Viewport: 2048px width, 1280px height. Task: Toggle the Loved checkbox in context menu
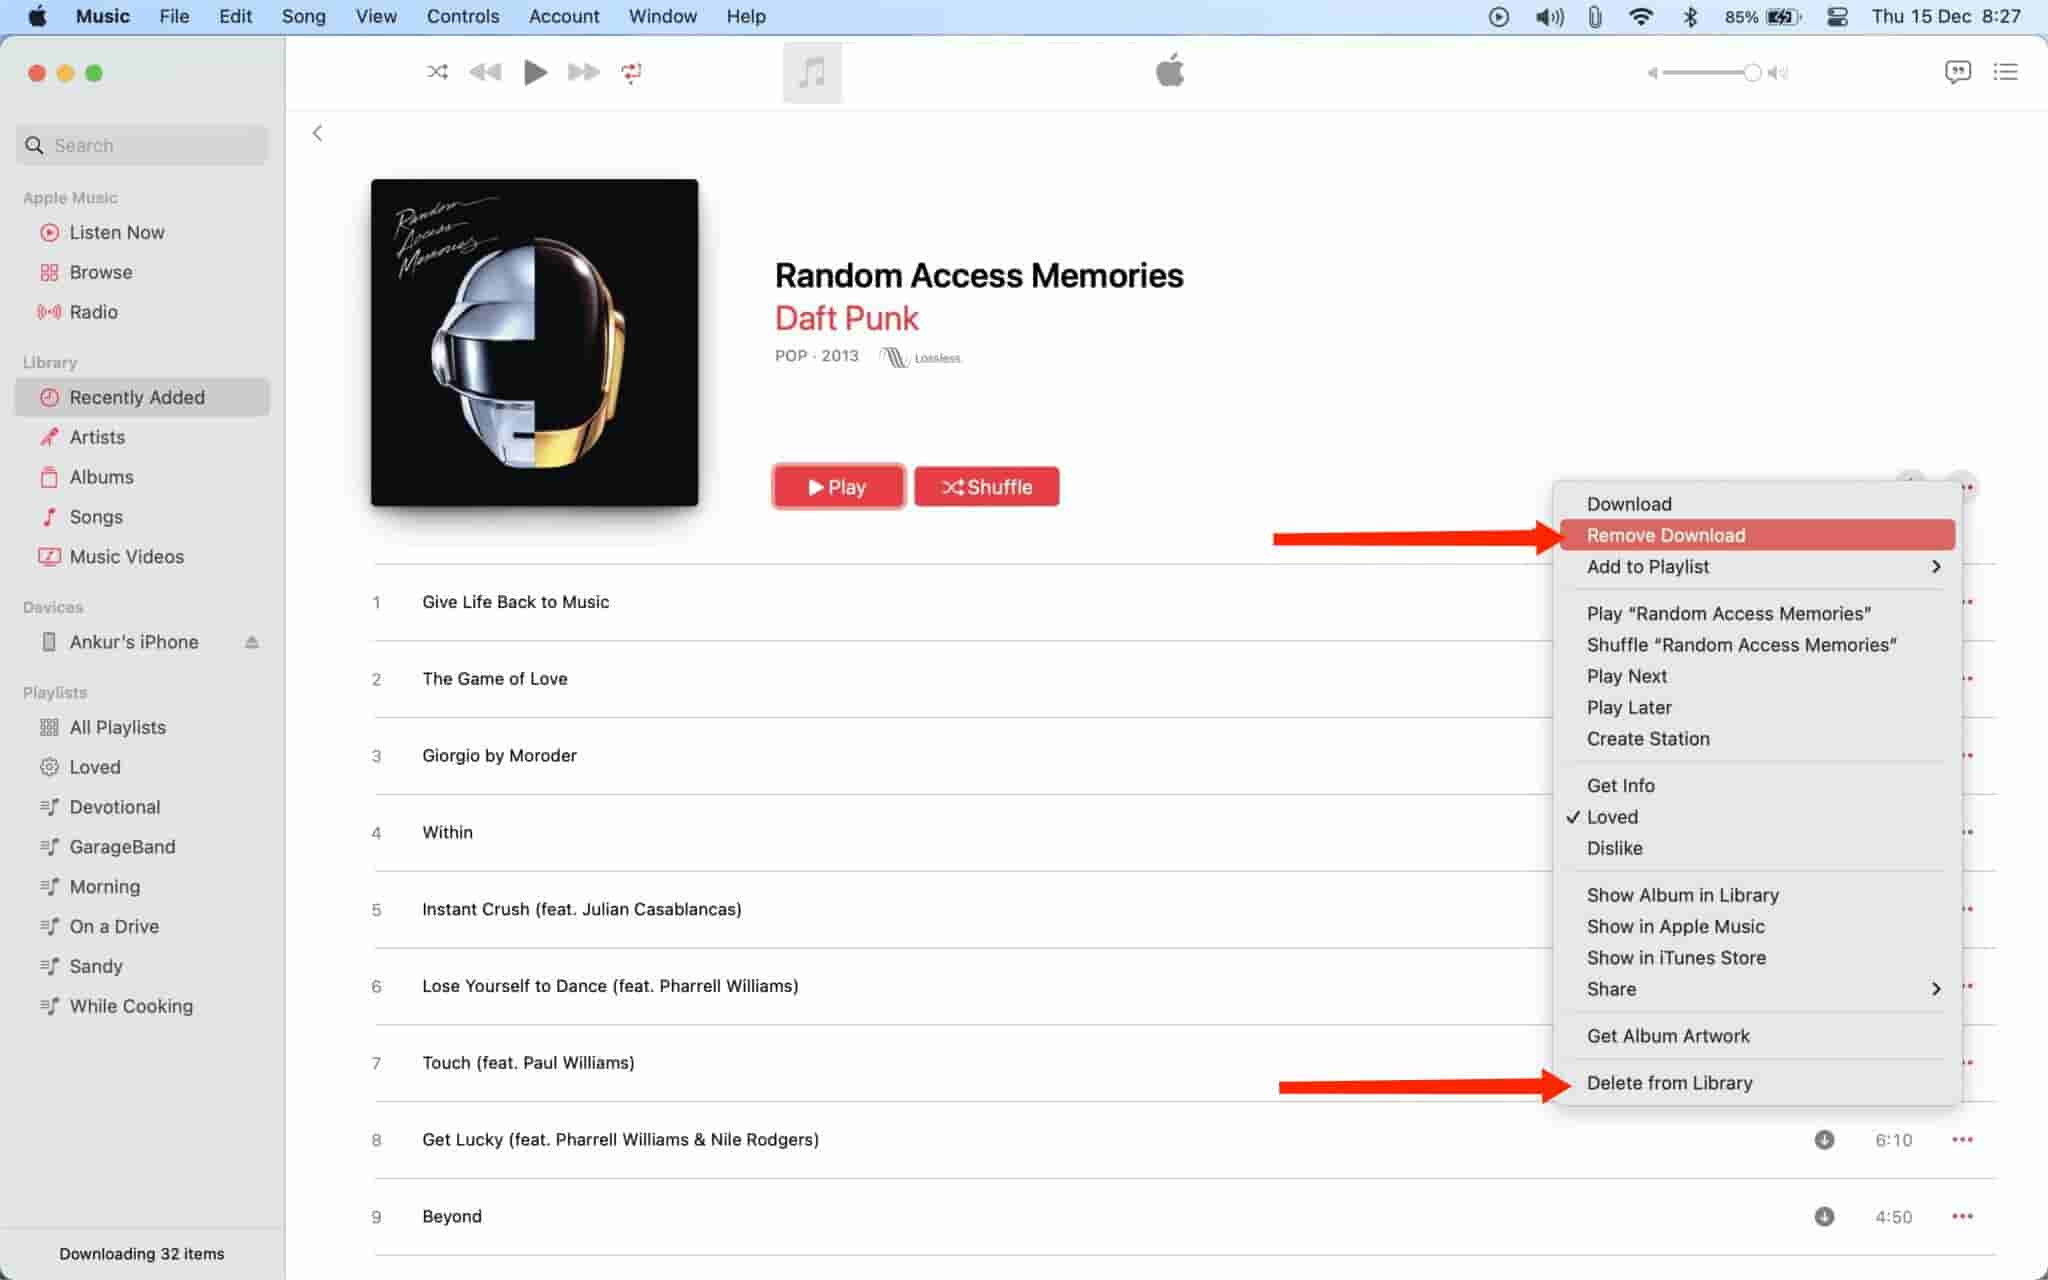point(1612,815)
